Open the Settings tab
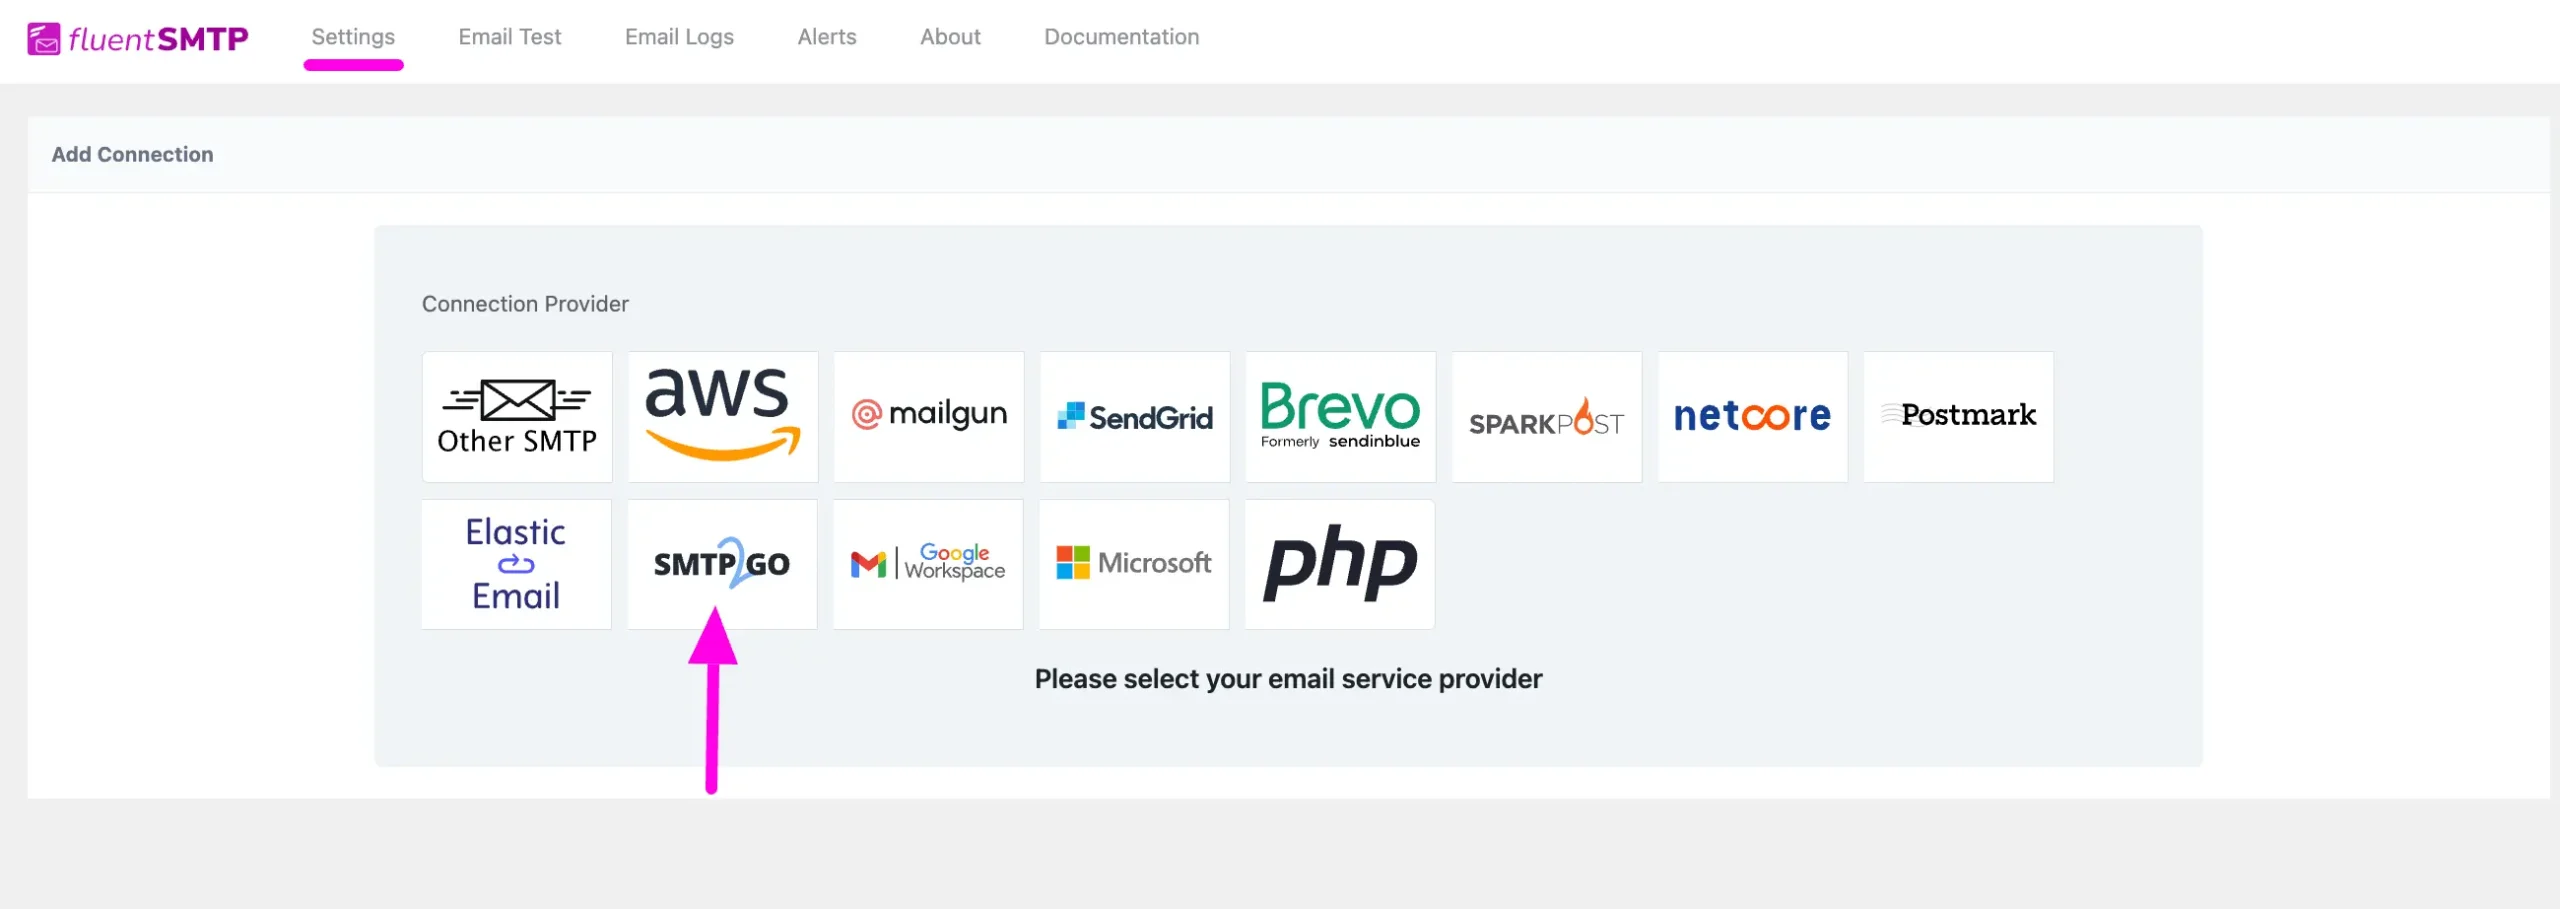Screen dimensions: 2560x909 [353, 37]
